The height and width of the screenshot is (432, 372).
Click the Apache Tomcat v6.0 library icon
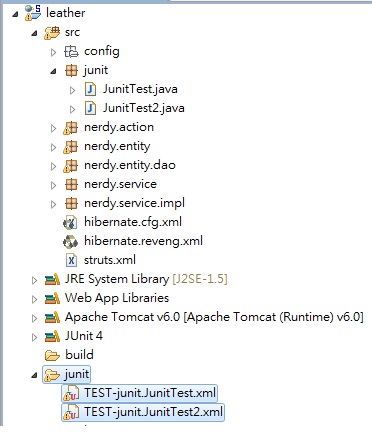pos(52,317)
